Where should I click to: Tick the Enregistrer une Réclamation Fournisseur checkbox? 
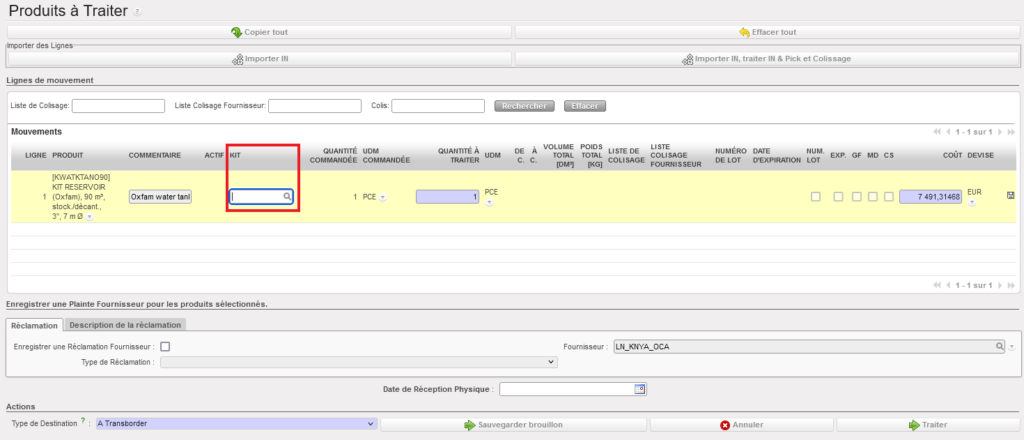[x=166, y=346]
